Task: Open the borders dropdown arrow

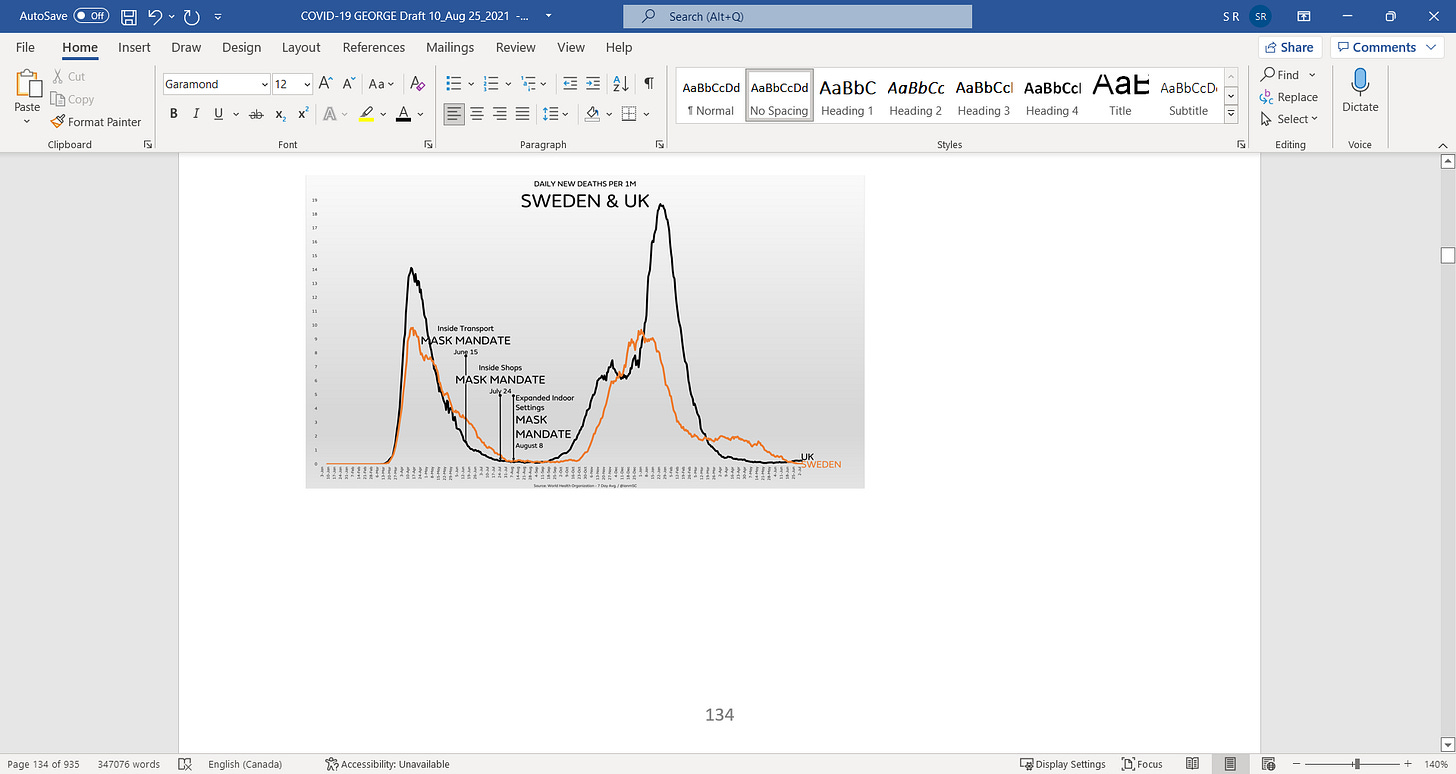Action: point(646,114)
